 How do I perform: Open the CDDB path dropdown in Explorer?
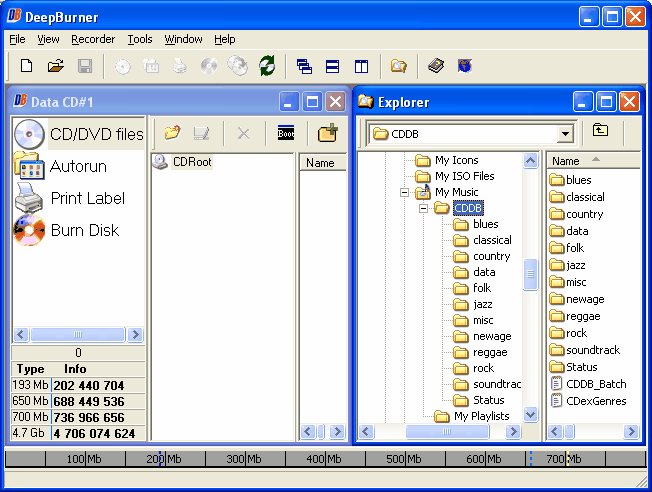[x=565, y=134]
